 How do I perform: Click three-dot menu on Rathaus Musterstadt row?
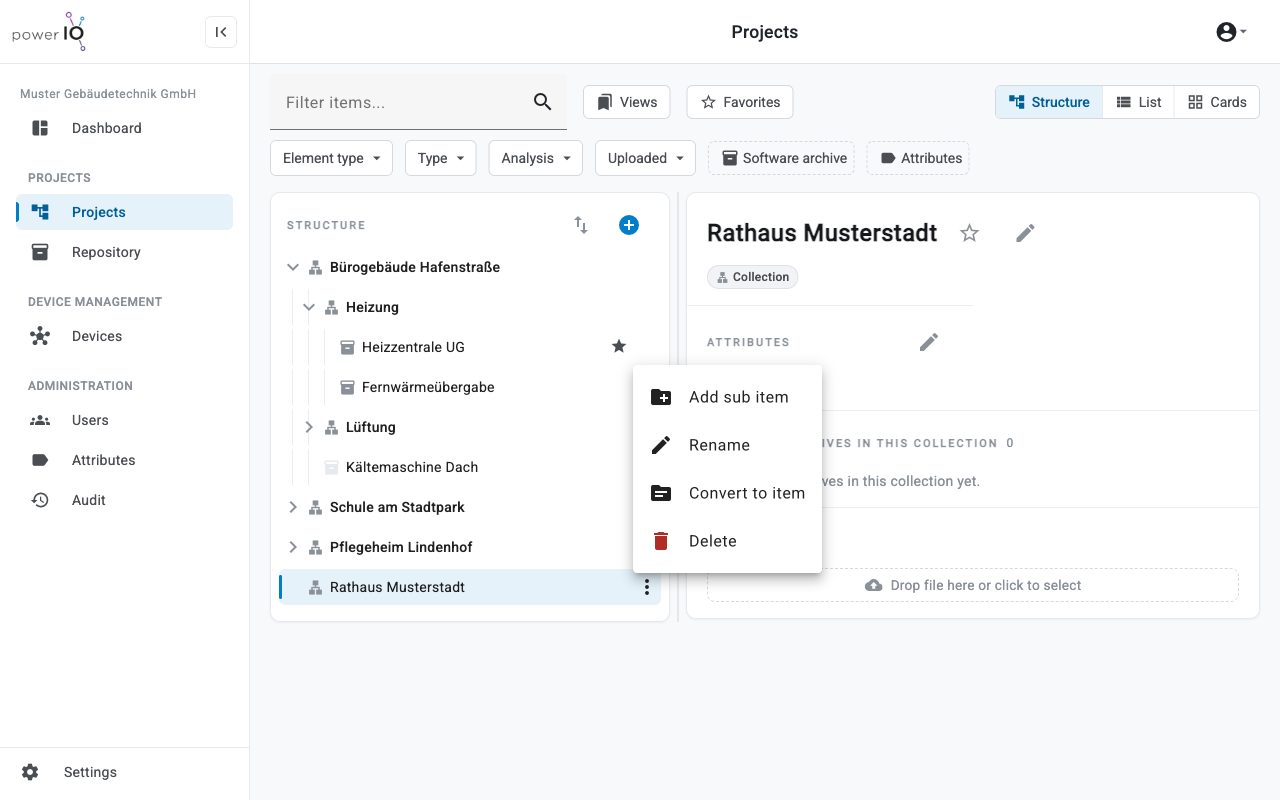(647, 587)
